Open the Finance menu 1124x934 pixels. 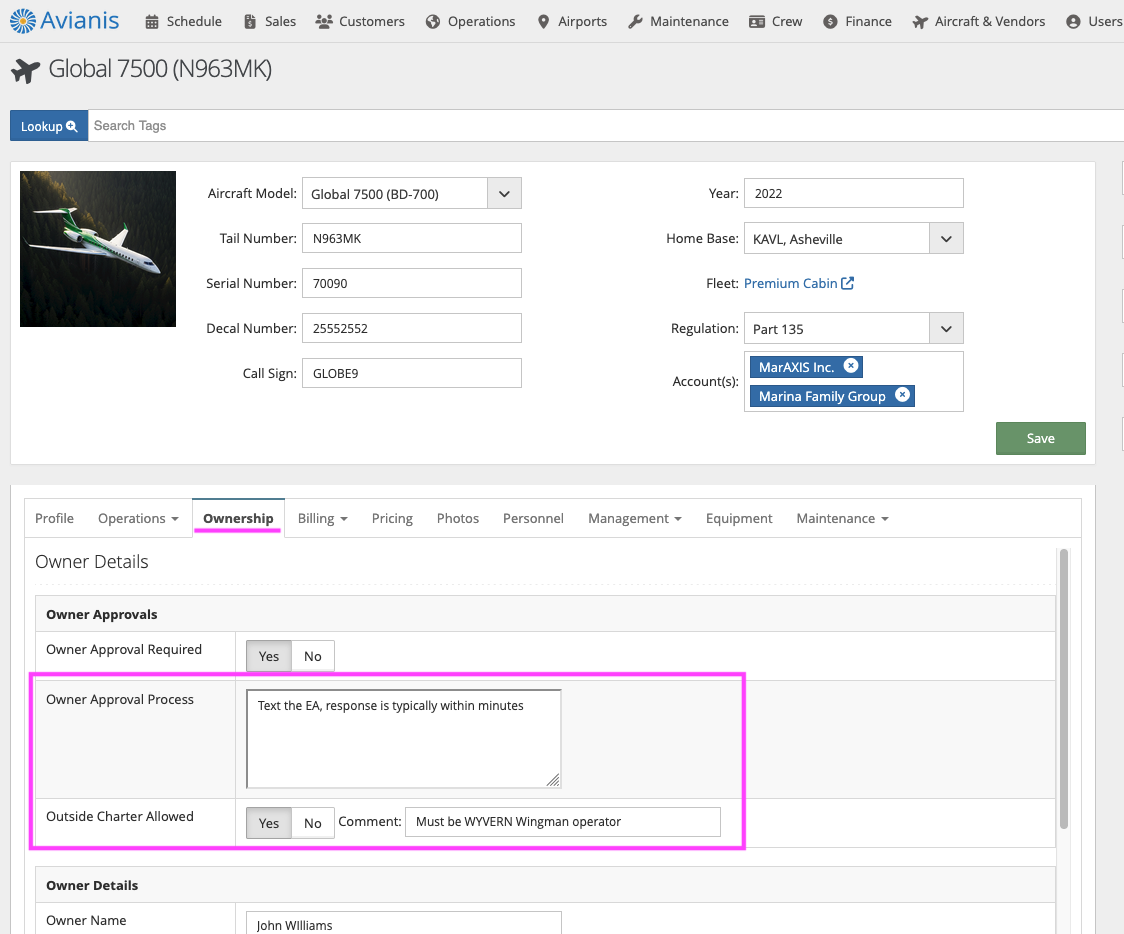857,22
